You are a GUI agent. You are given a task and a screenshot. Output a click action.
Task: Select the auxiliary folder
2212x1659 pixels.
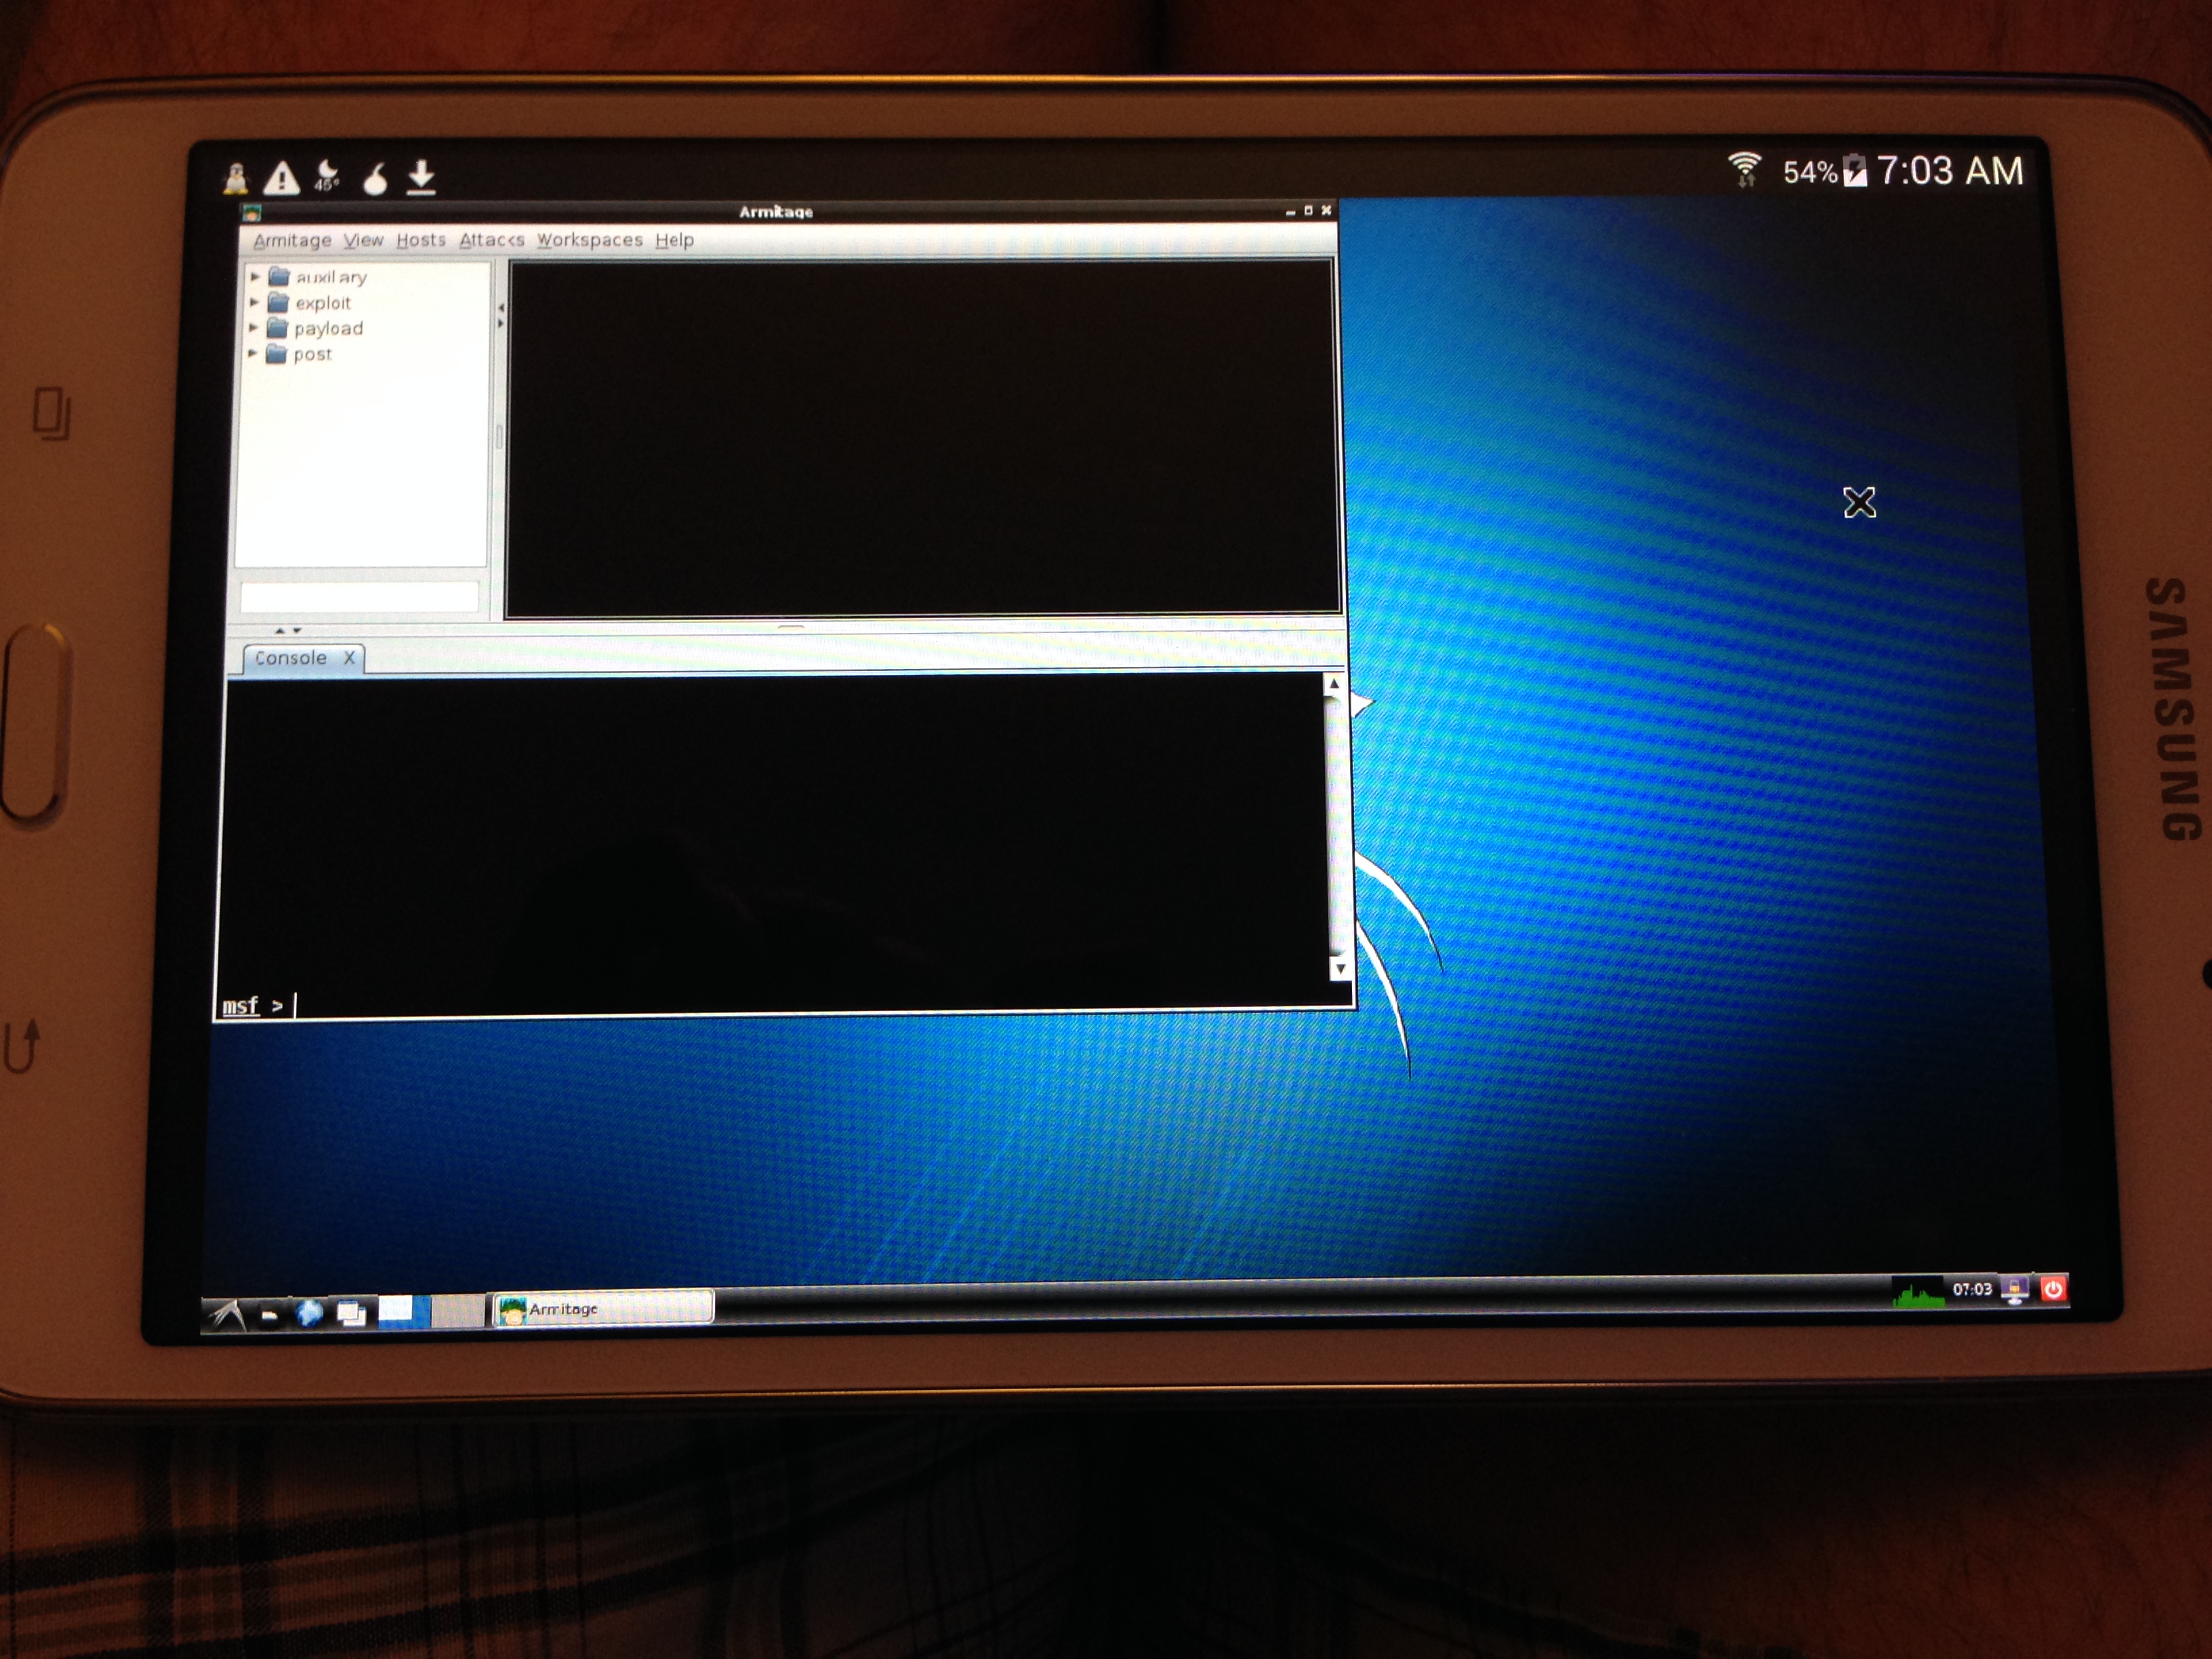pos(318,277)
